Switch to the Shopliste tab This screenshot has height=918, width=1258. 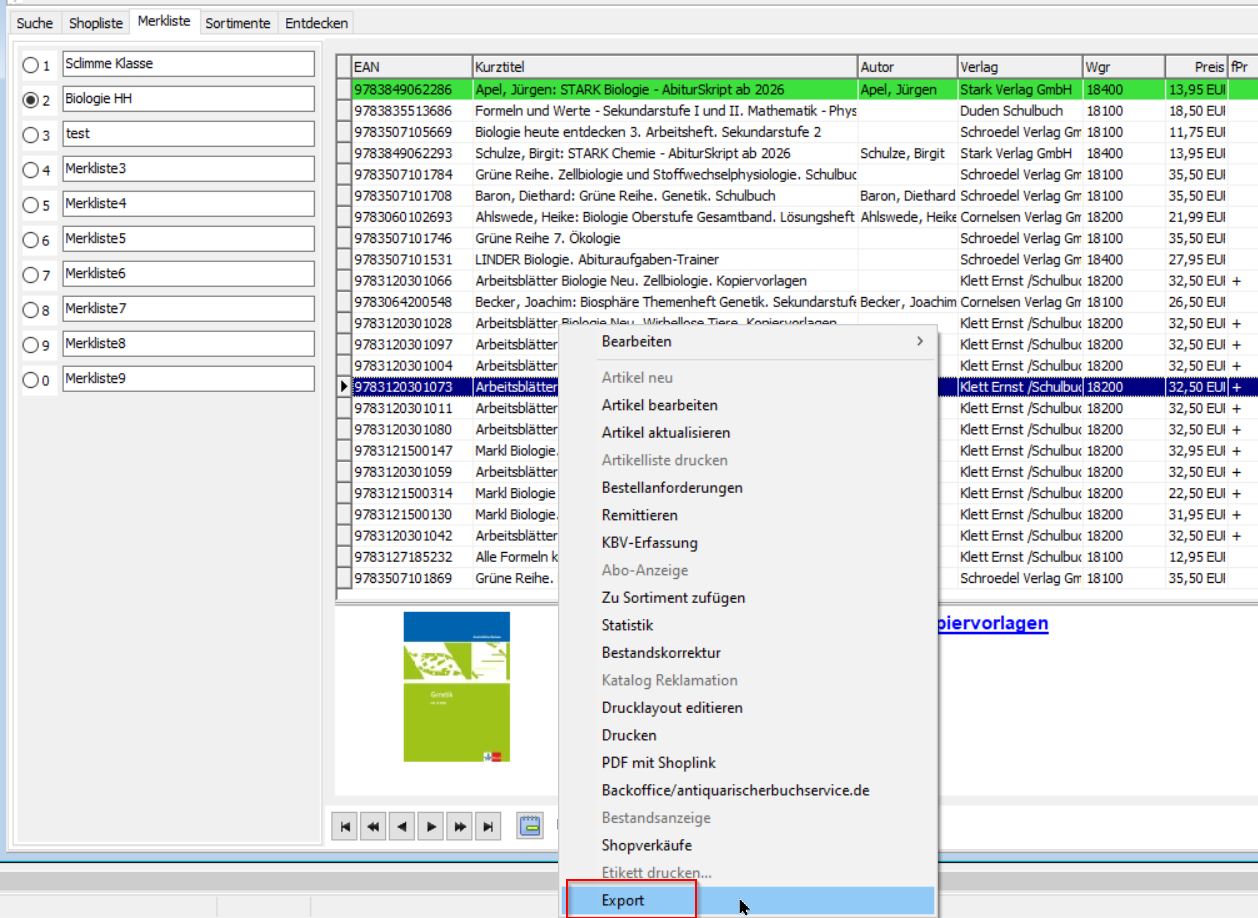pos(95,23)
